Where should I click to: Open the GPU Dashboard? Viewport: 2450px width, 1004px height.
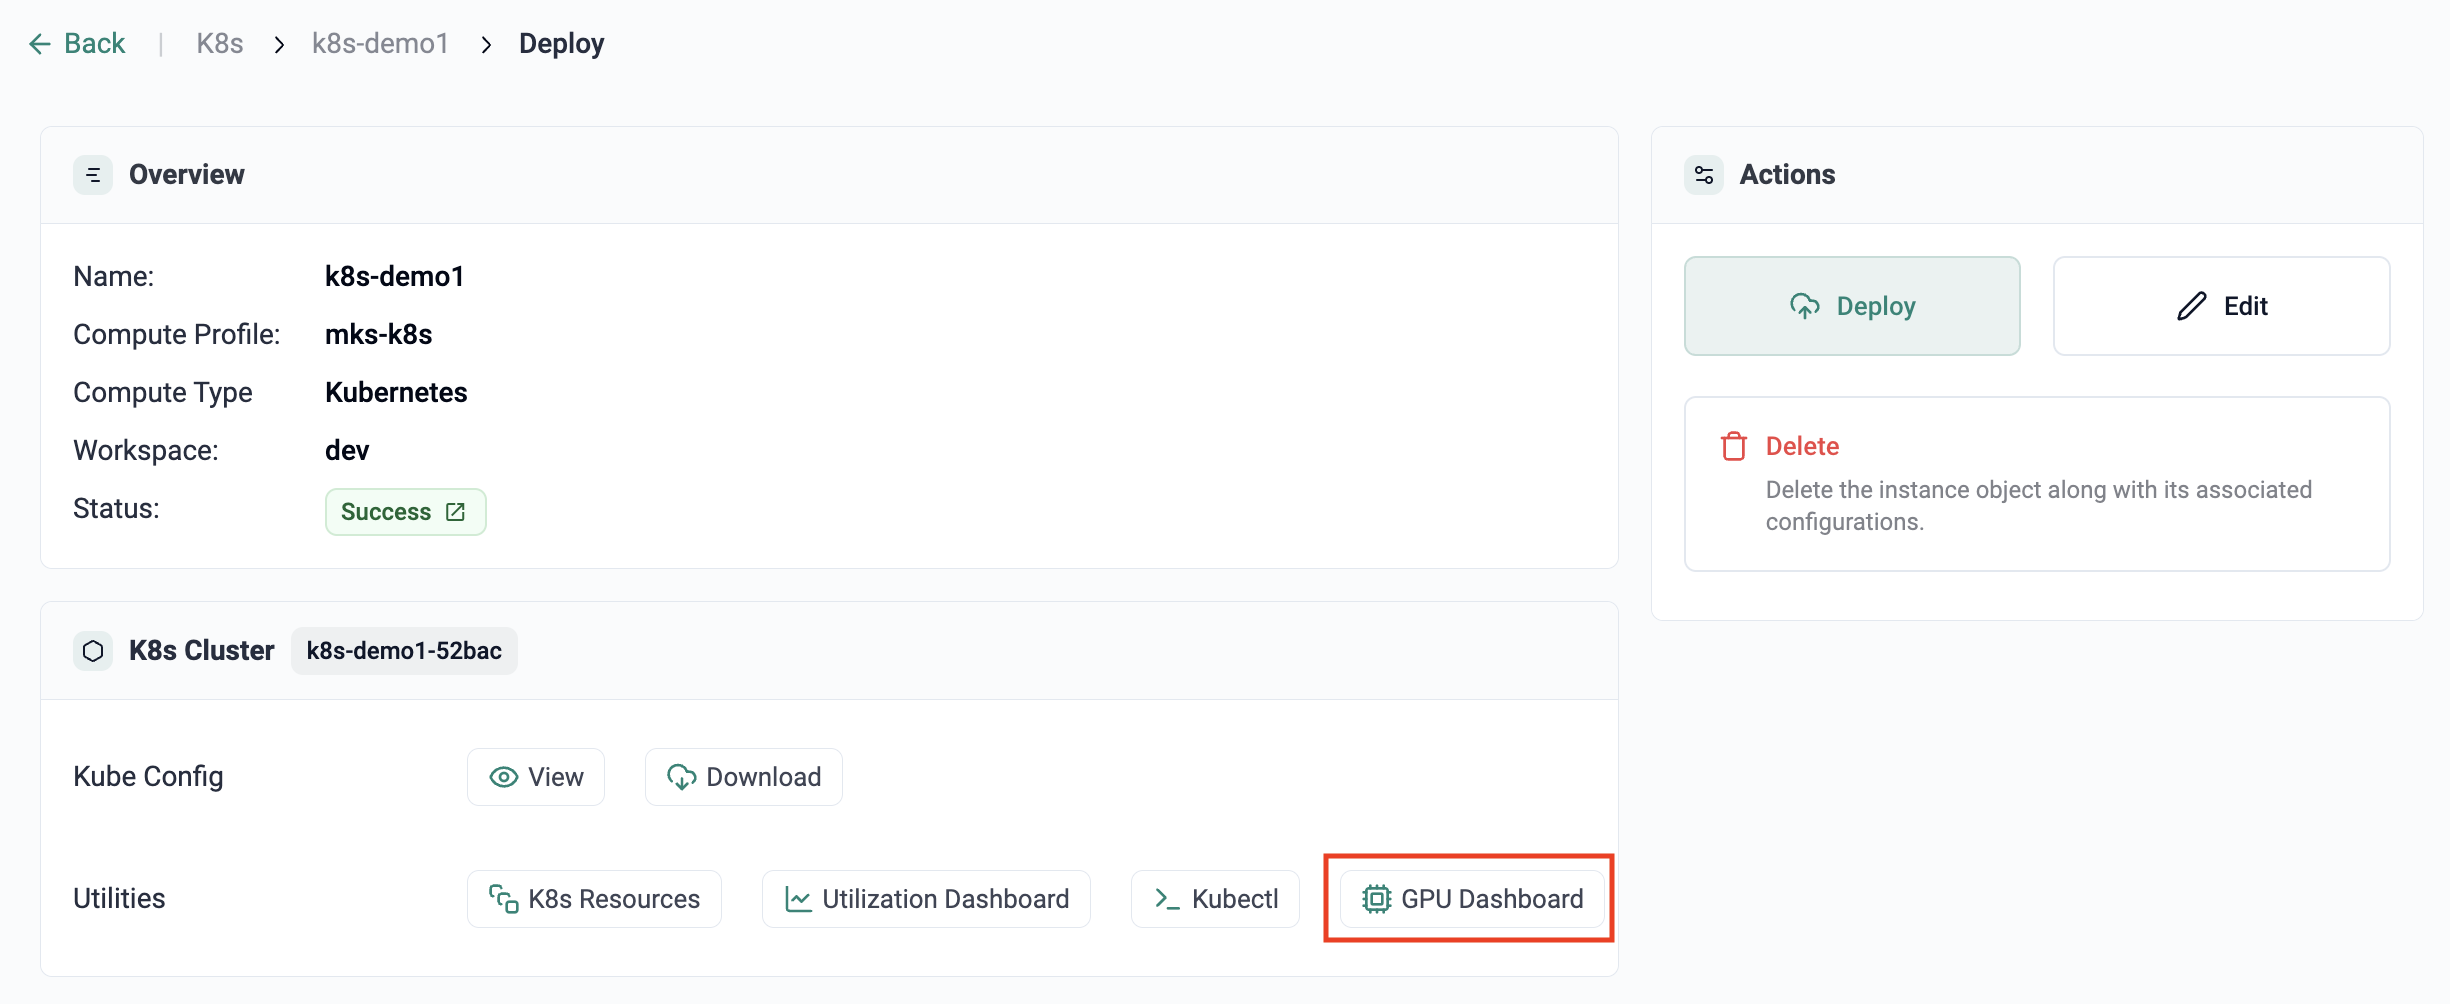tap(1472, 899)
